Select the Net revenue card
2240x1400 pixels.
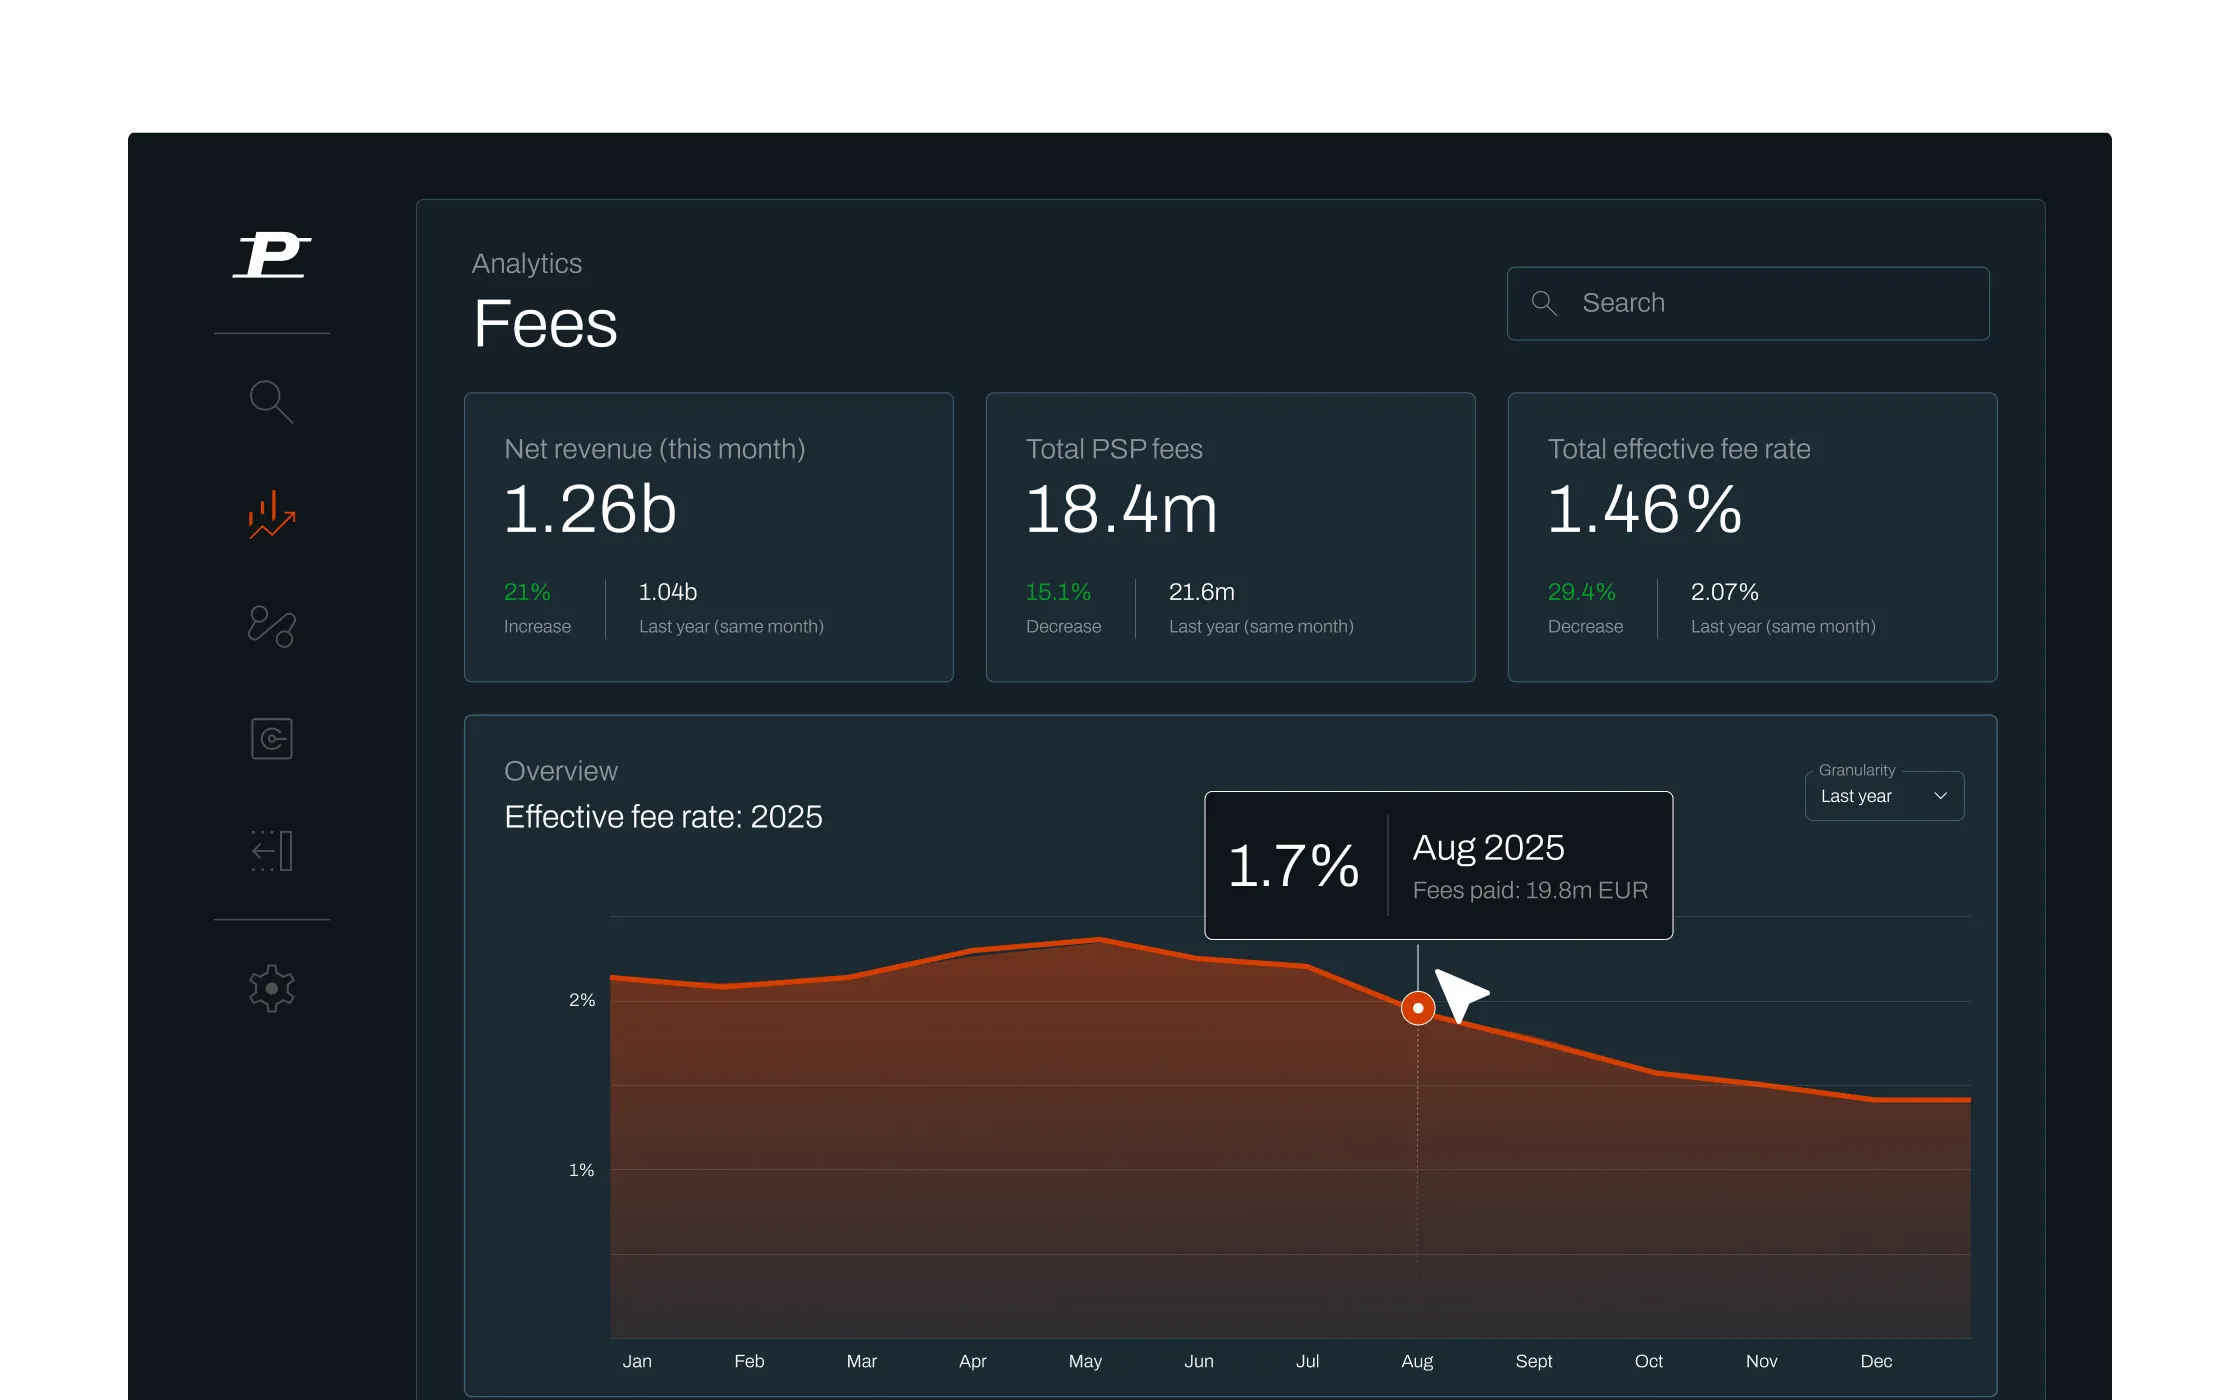(708, 537)
